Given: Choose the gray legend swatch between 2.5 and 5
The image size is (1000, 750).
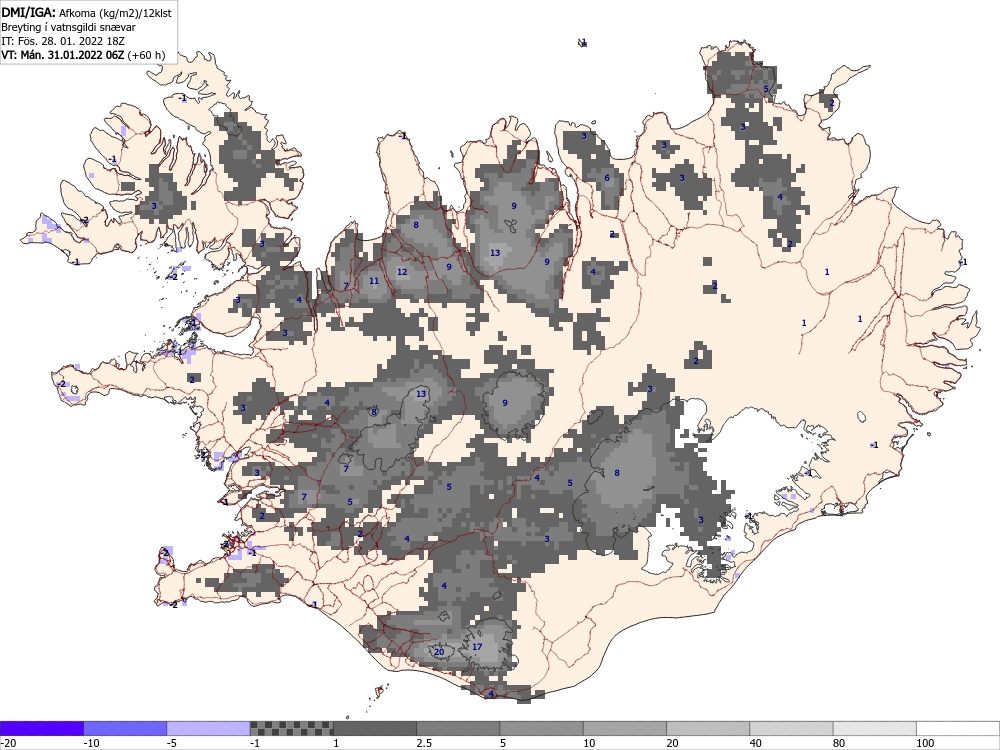Looking at the screenshot, I should [458, 728].
